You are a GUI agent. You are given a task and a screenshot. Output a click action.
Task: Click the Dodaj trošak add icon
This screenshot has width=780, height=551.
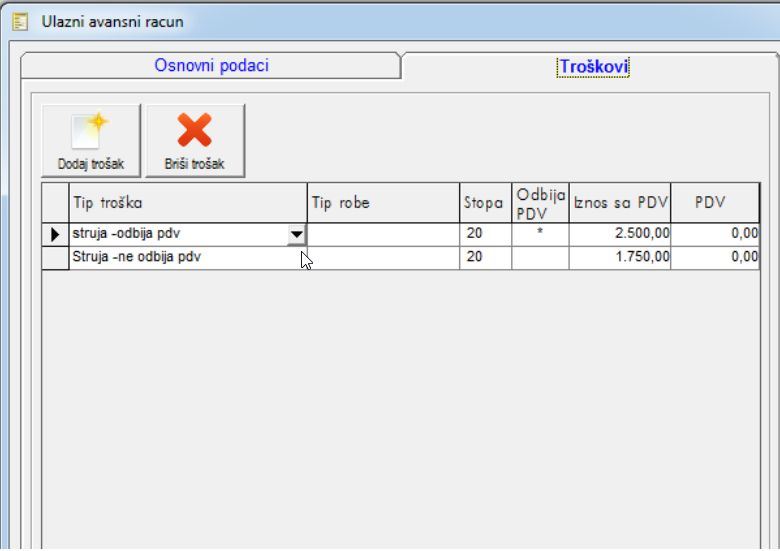pyautogui.click(x=91, y=133)
